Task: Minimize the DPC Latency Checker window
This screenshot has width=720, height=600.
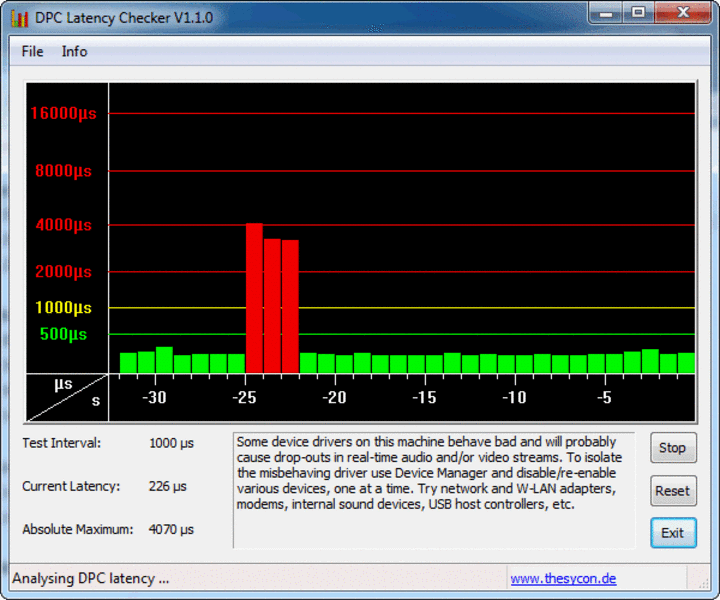Action: pos(606,13)
